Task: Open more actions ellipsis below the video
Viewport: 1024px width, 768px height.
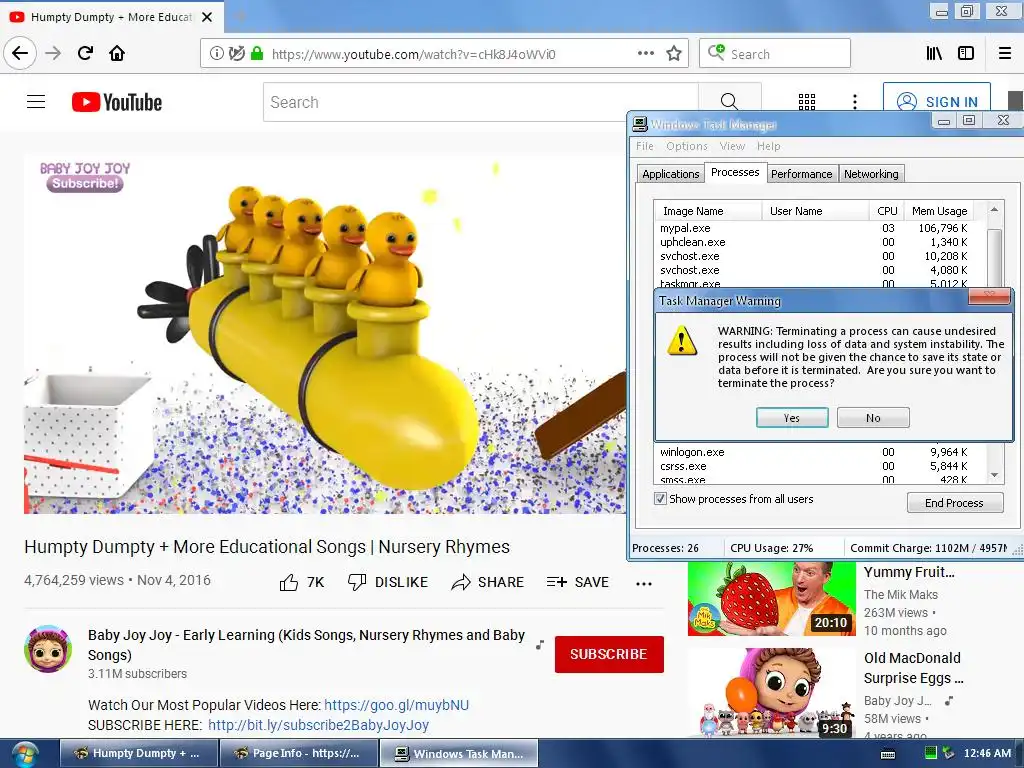Action: [x=644, y=584]
